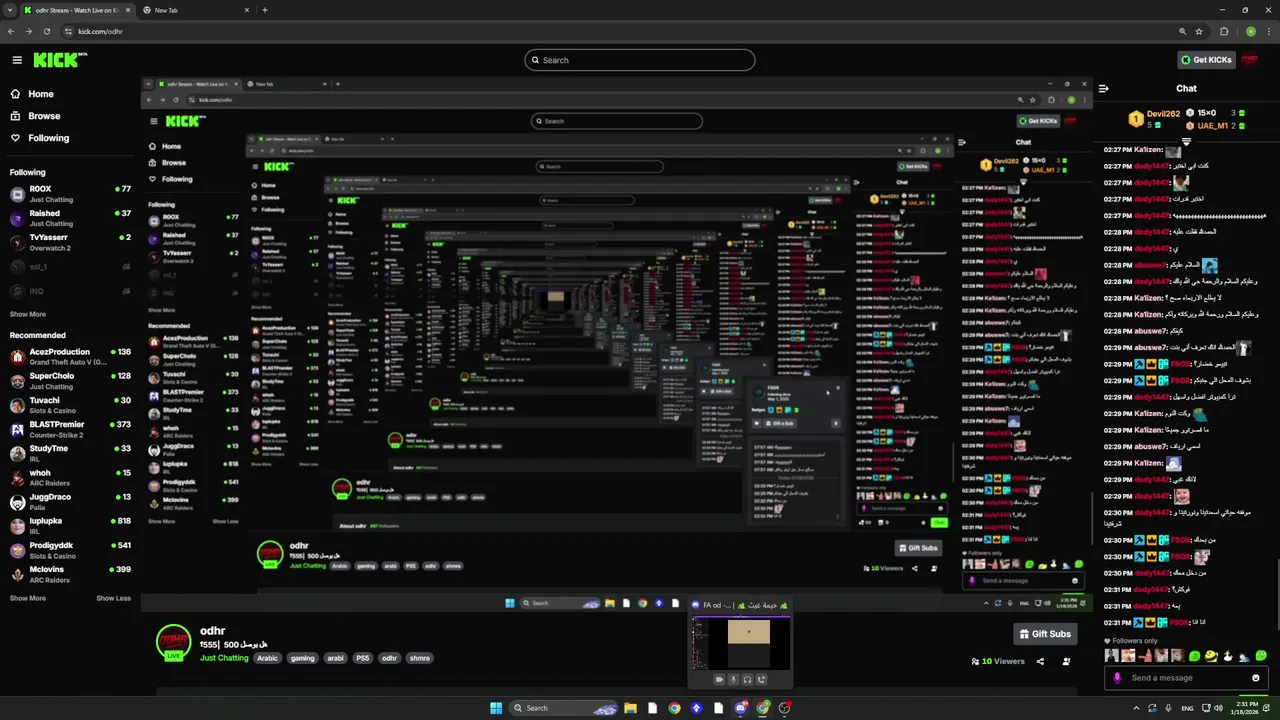
Task: Expand Show More under Recommended
Action: [28, 598]
